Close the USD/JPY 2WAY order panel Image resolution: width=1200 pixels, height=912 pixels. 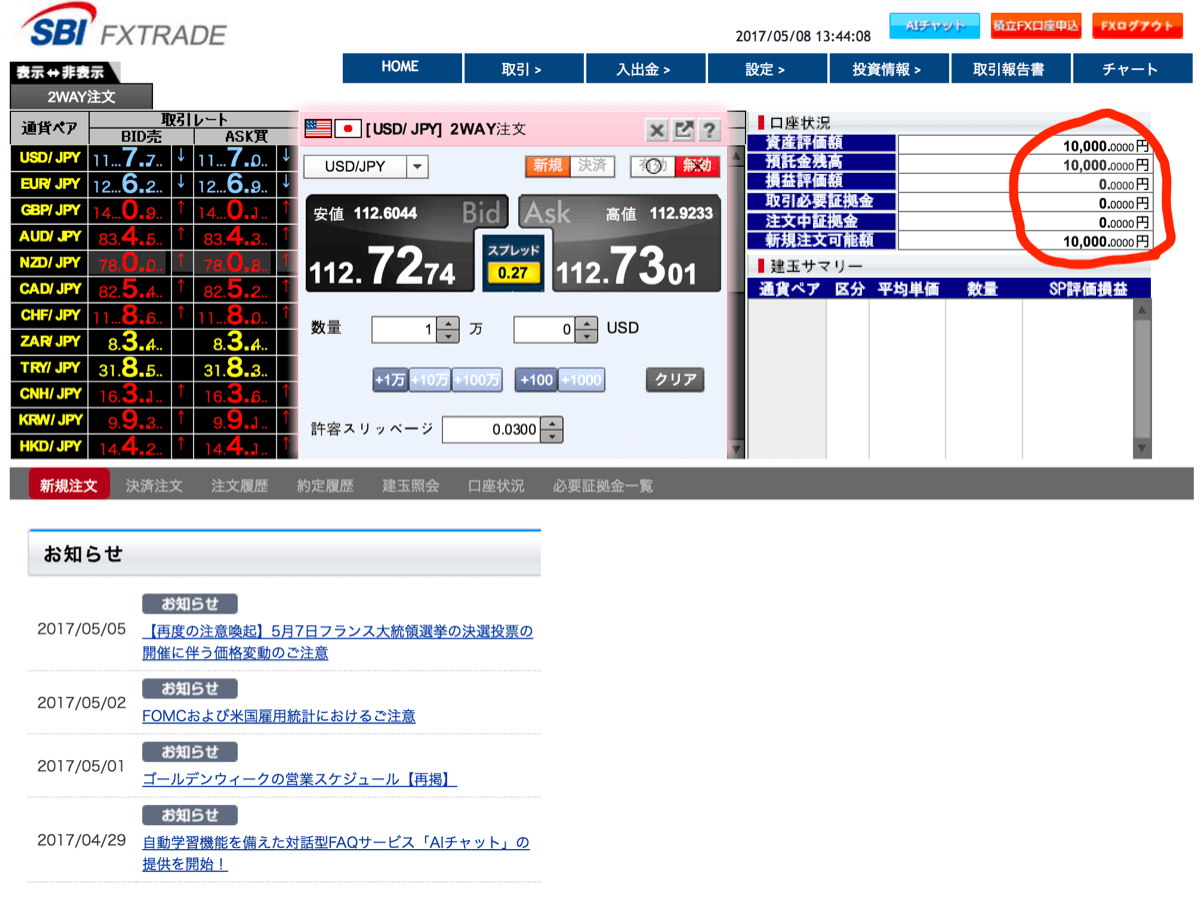[657, 130]
